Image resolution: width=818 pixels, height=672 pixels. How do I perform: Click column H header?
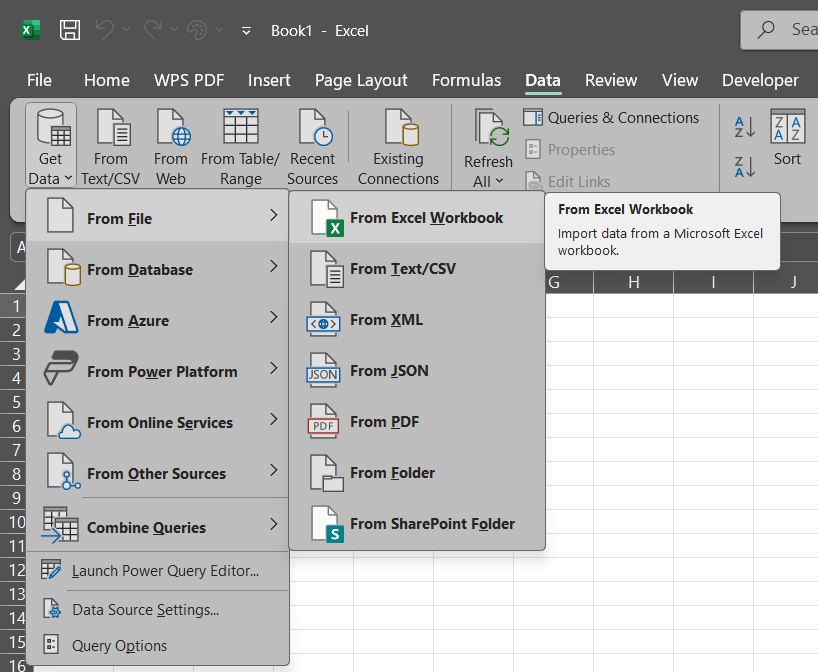point(633,282)
